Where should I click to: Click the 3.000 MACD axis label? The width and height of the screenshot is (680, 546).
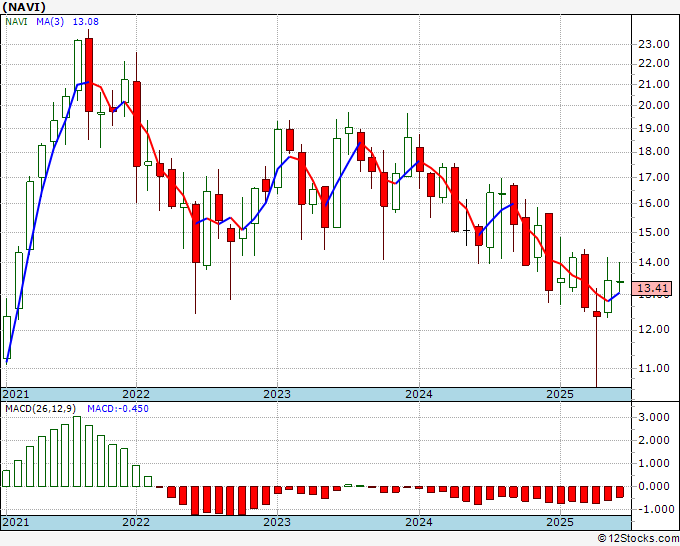point(654,418)
